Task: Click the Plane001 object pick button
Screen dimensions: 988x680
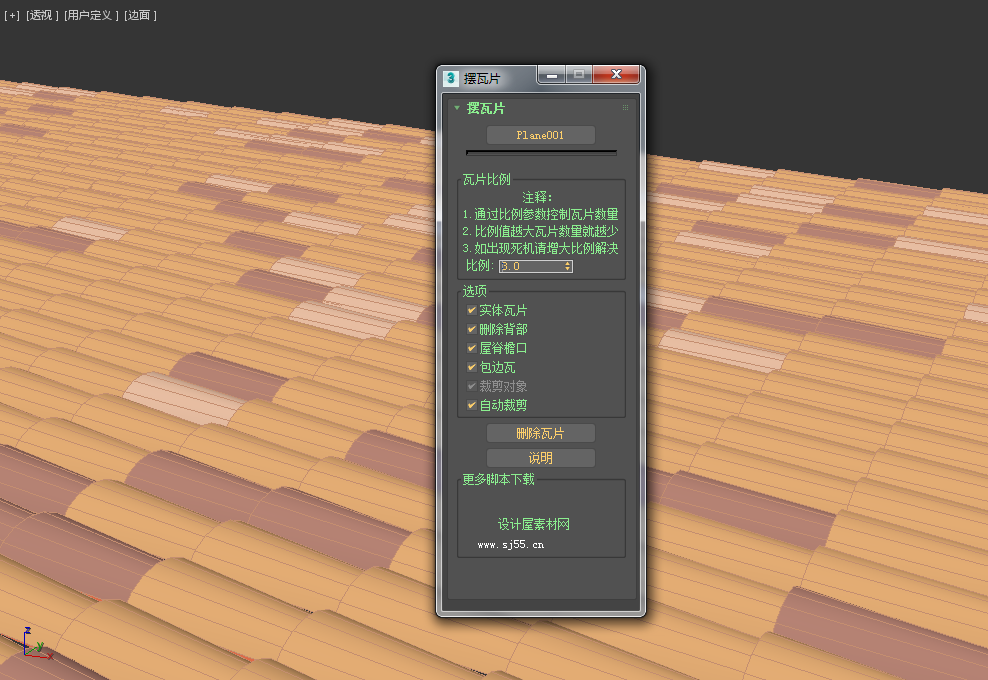Action: [x=540, y=134]
